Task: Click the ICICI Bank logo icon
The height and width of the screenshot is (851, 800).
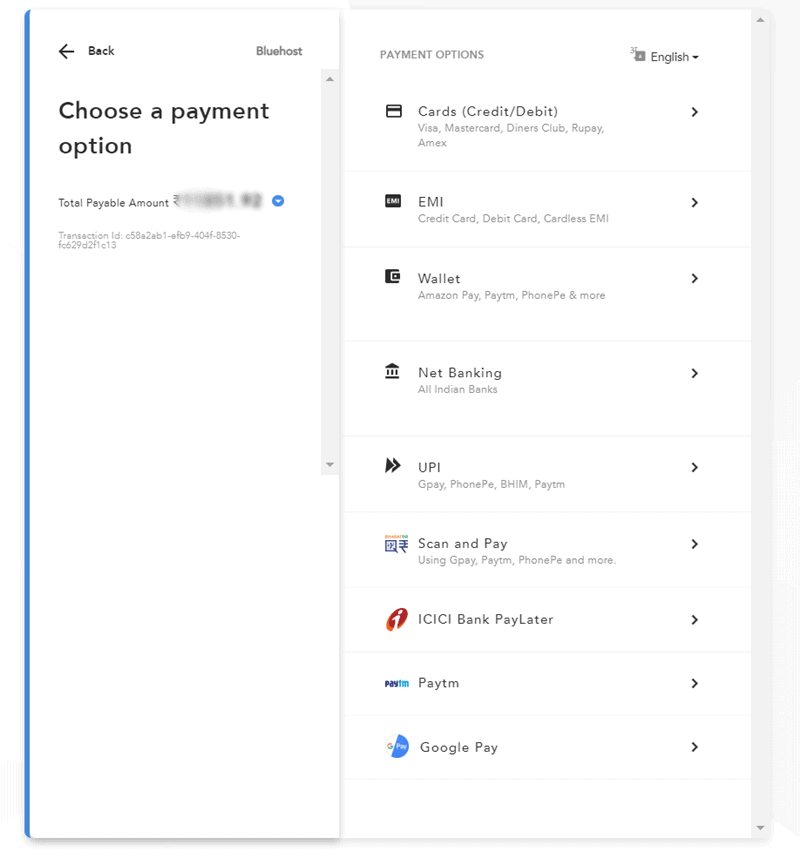Action: (397, 619)
